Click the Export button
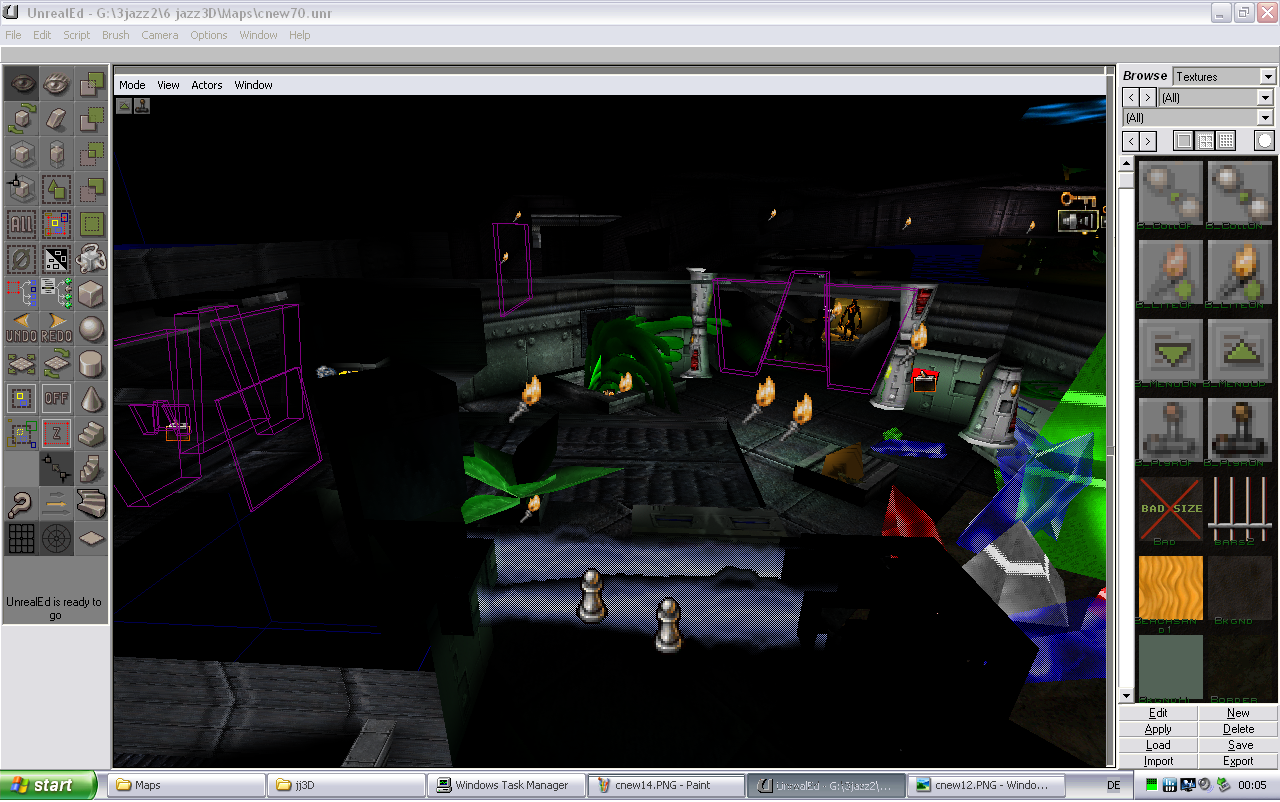This screenshot has width=1280, height=802. [1238, 761]
